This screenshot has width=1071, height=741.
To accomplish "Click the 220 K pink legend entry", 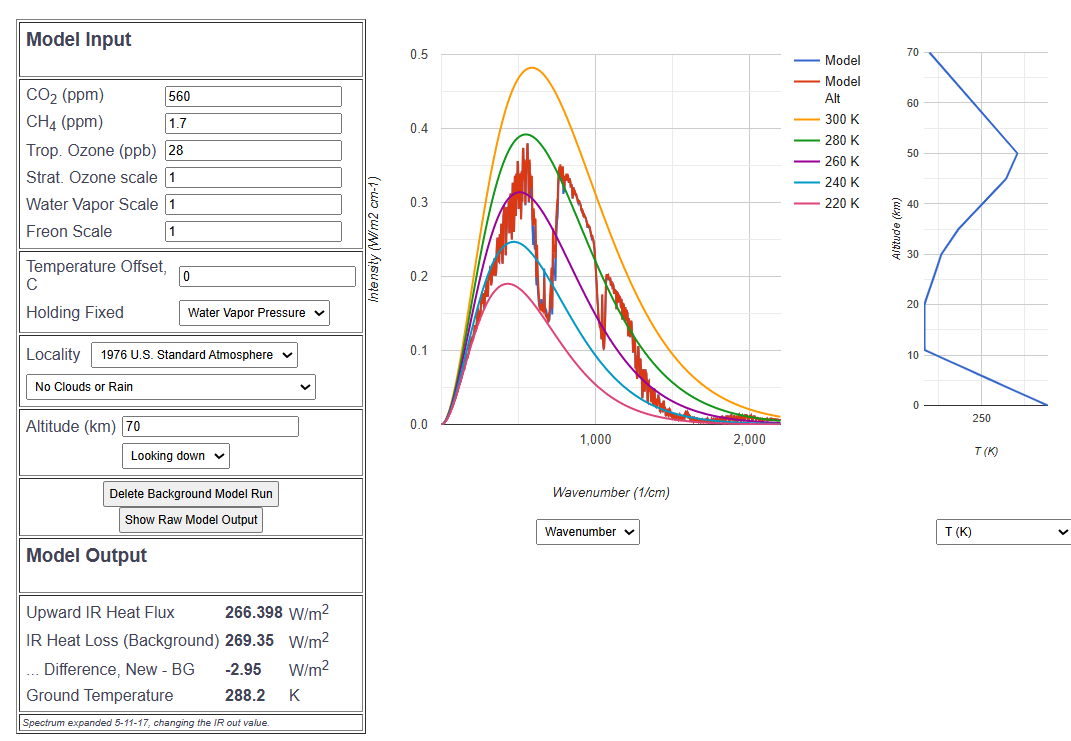I will (827, 204).
